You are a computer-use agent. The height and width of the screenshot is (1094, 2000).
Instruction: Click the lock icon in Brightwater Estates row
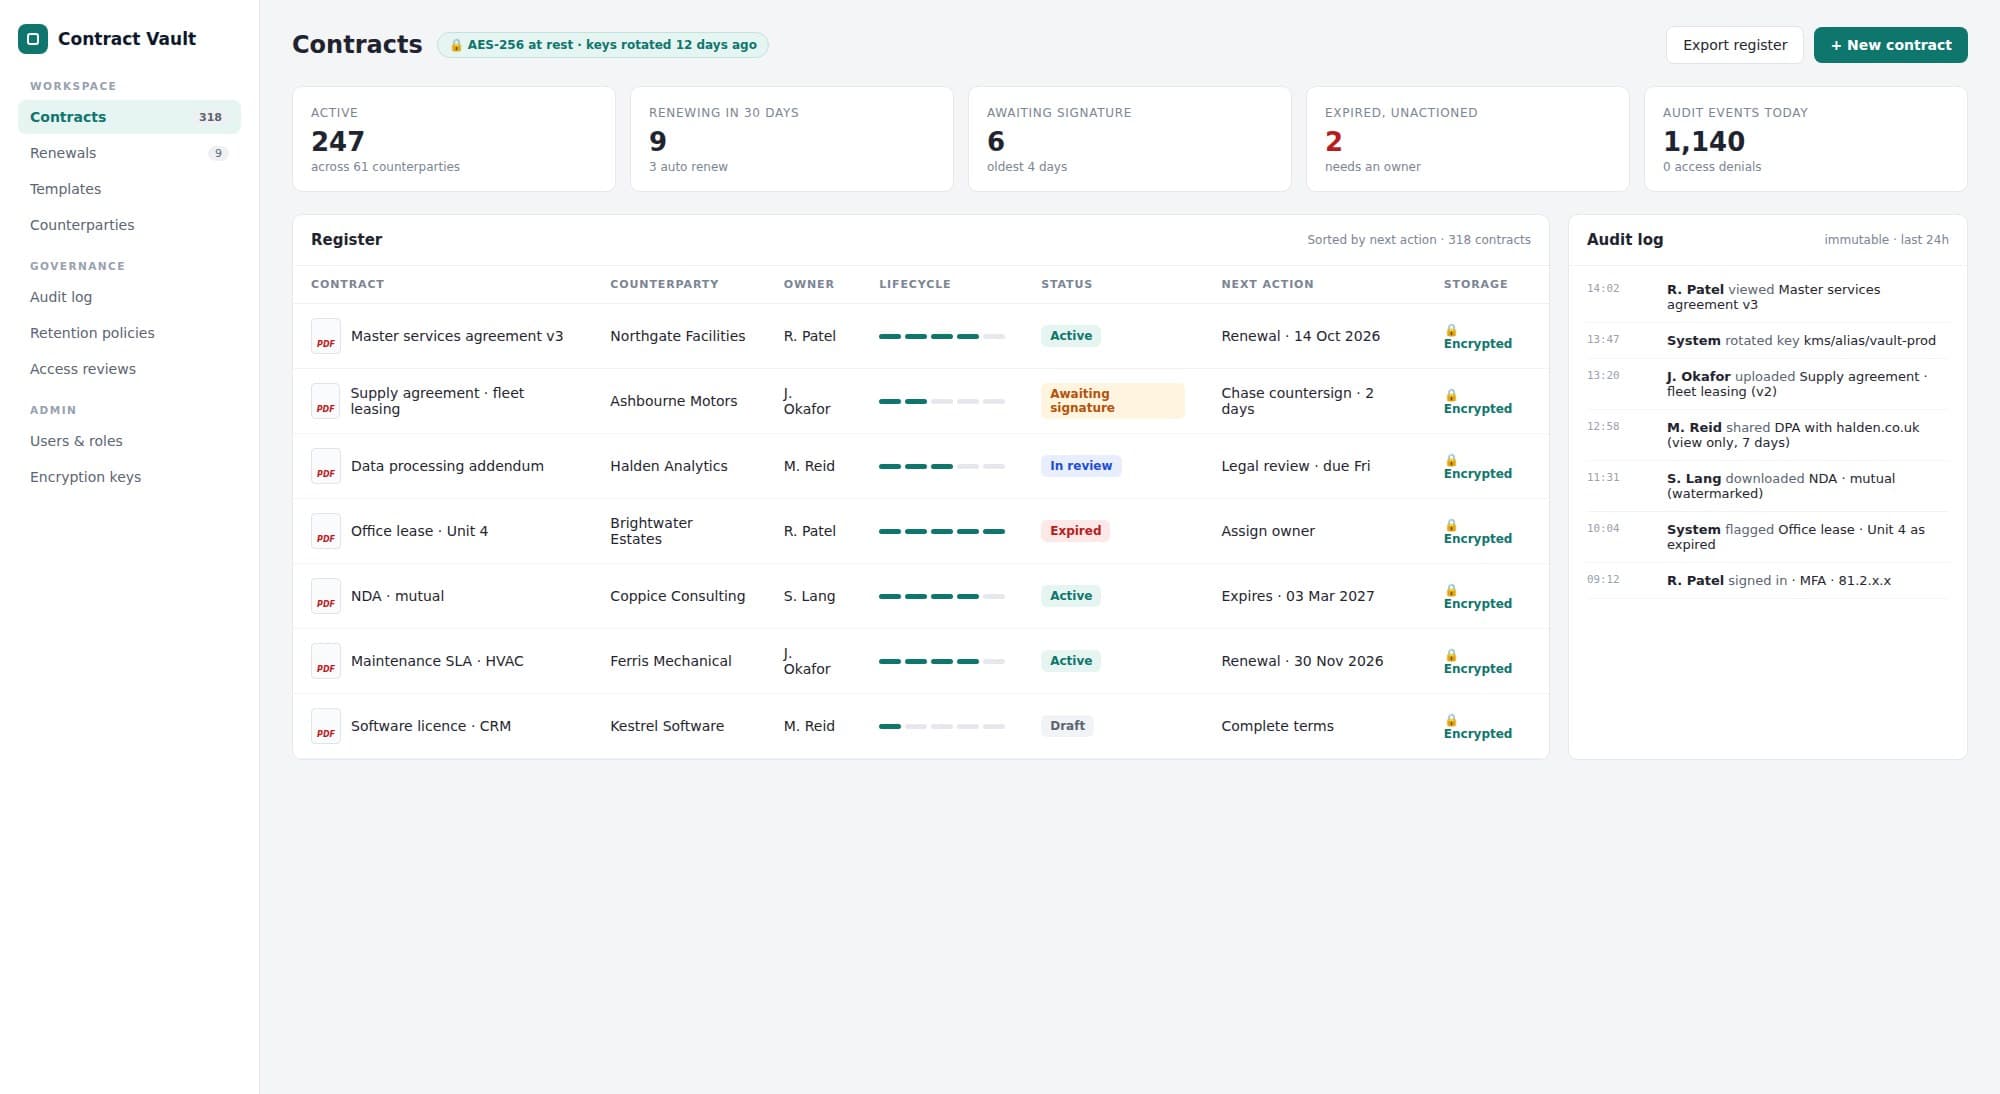coord(1451,525)
